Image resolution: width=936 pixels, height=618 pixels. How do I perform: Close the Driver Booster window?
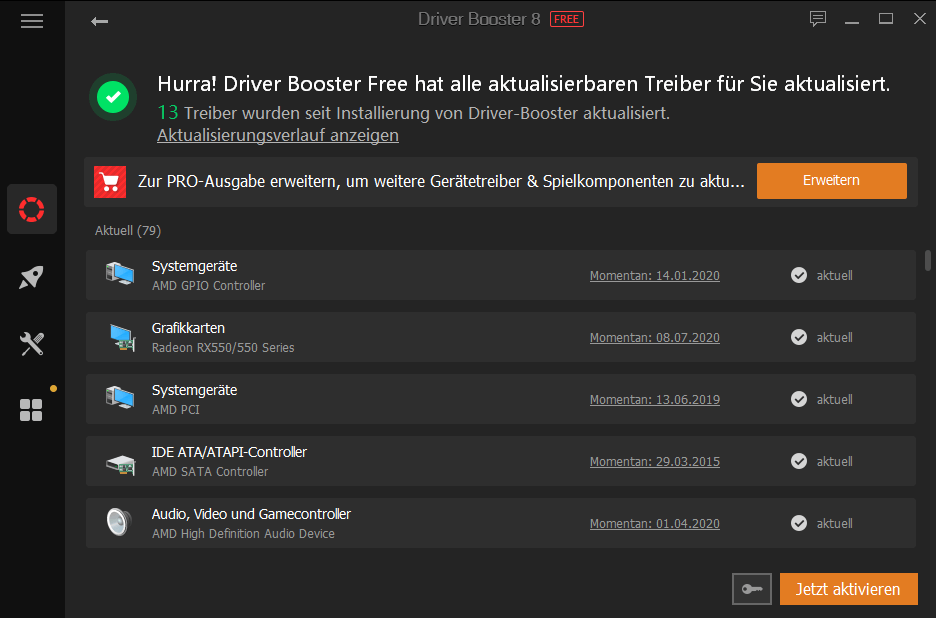(x=920, y=19)
